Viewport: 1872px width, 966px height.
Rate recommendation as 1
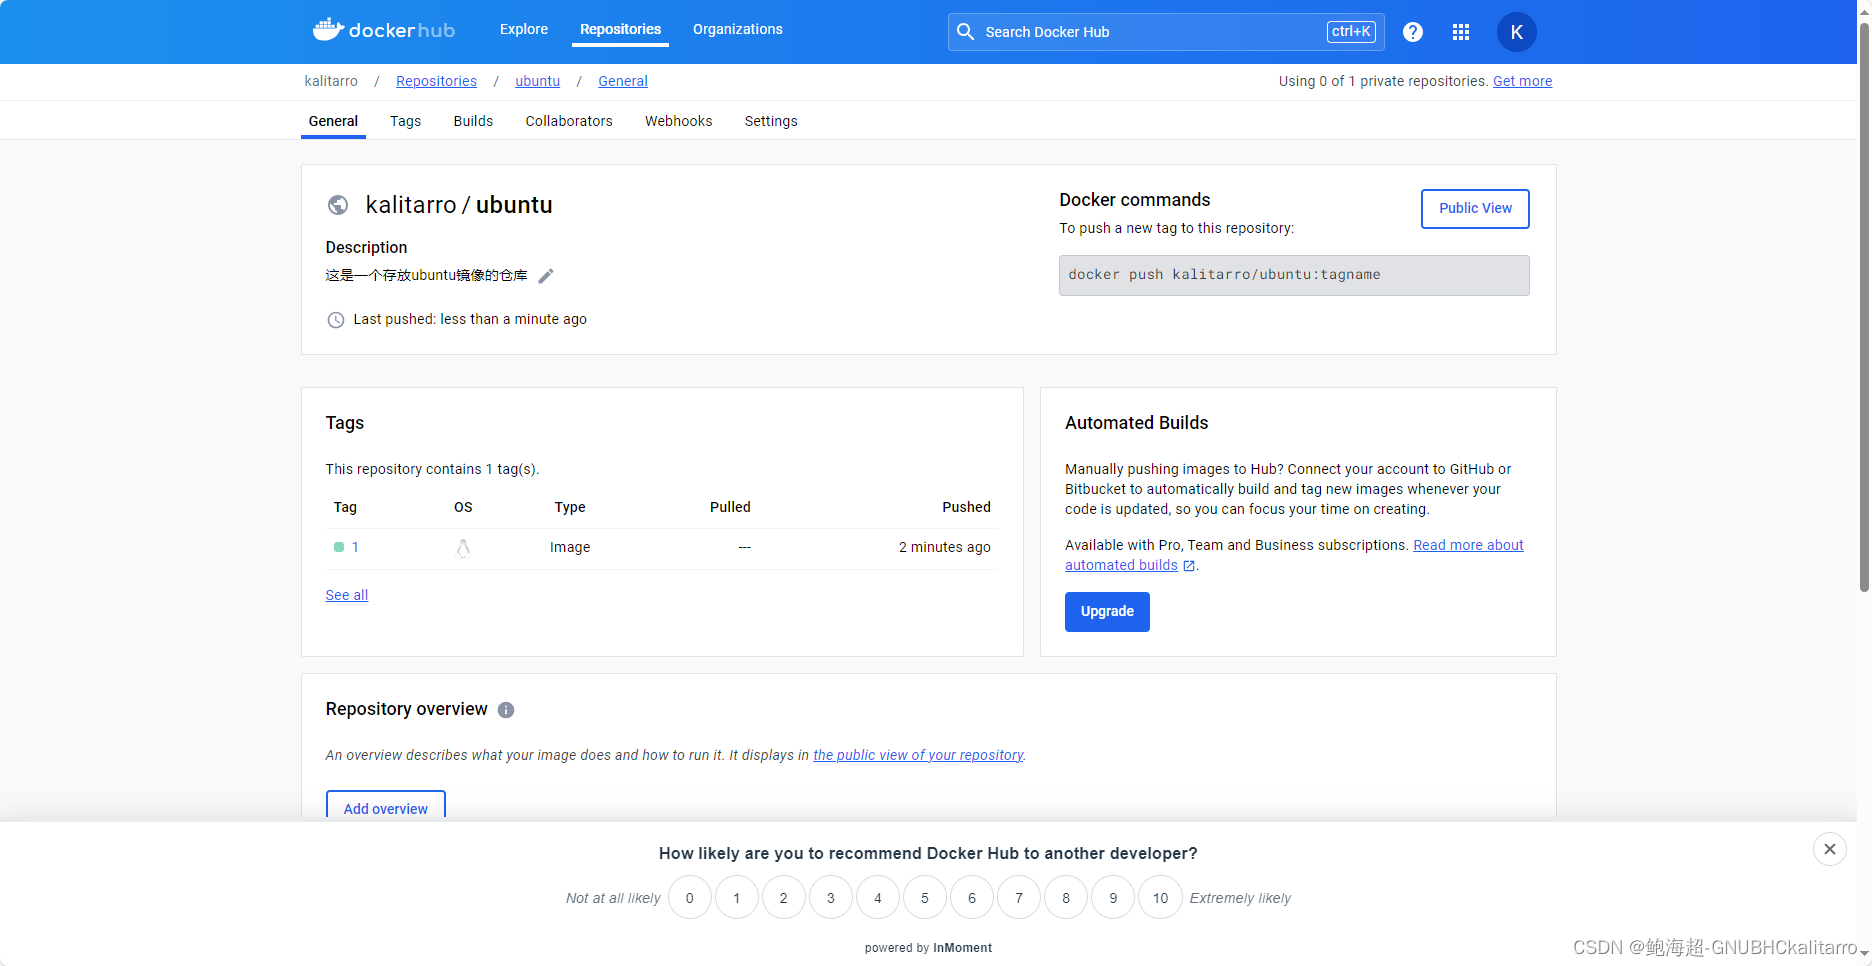tap(737, 898)
